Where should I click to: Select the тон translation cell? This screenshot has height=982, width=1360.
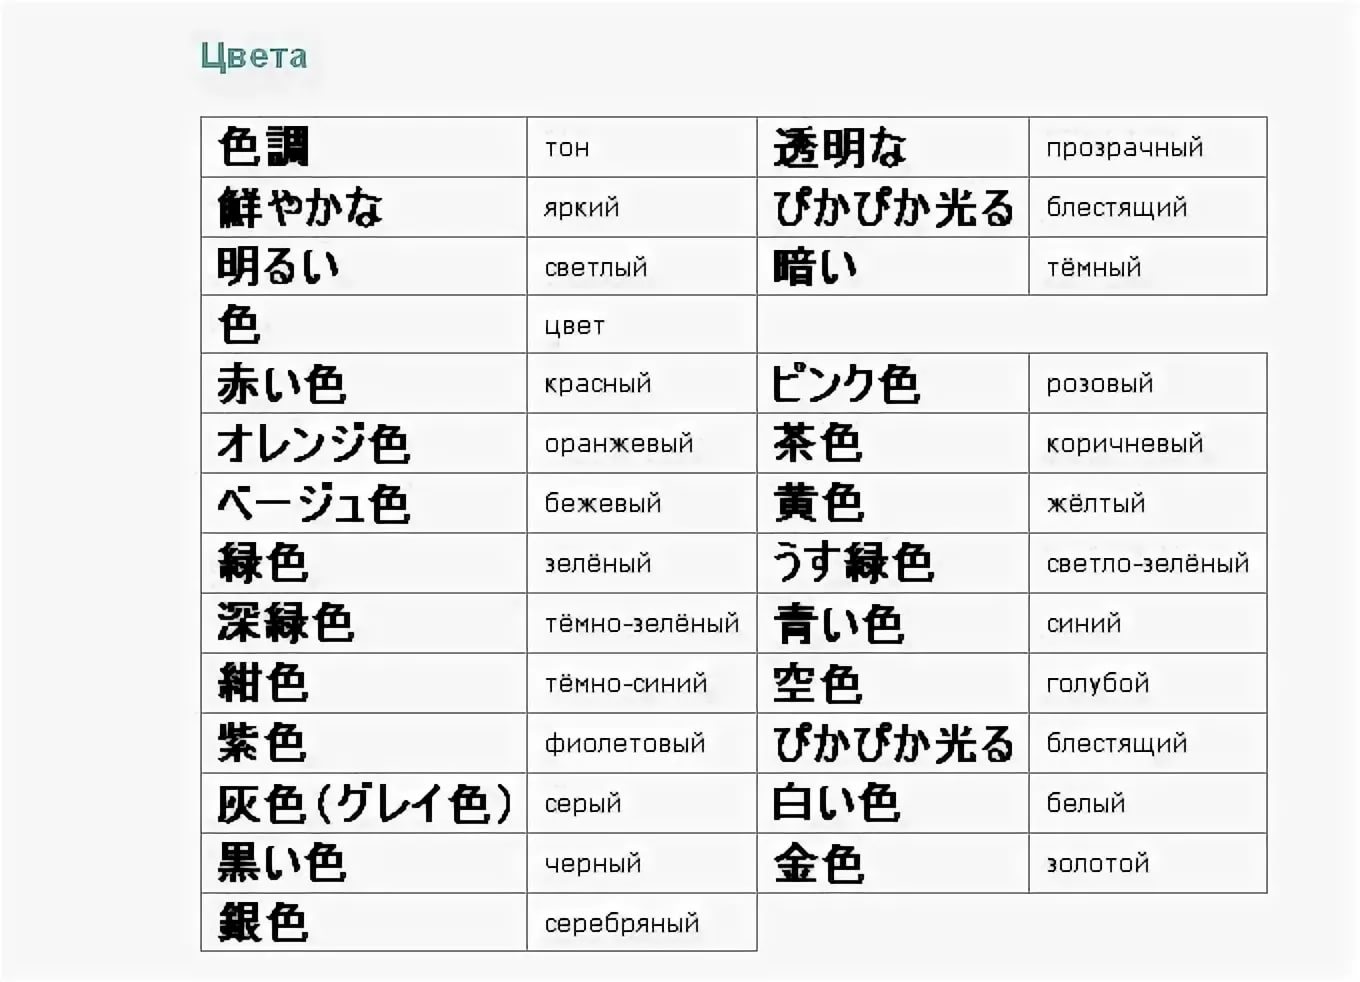pos(642,148)
